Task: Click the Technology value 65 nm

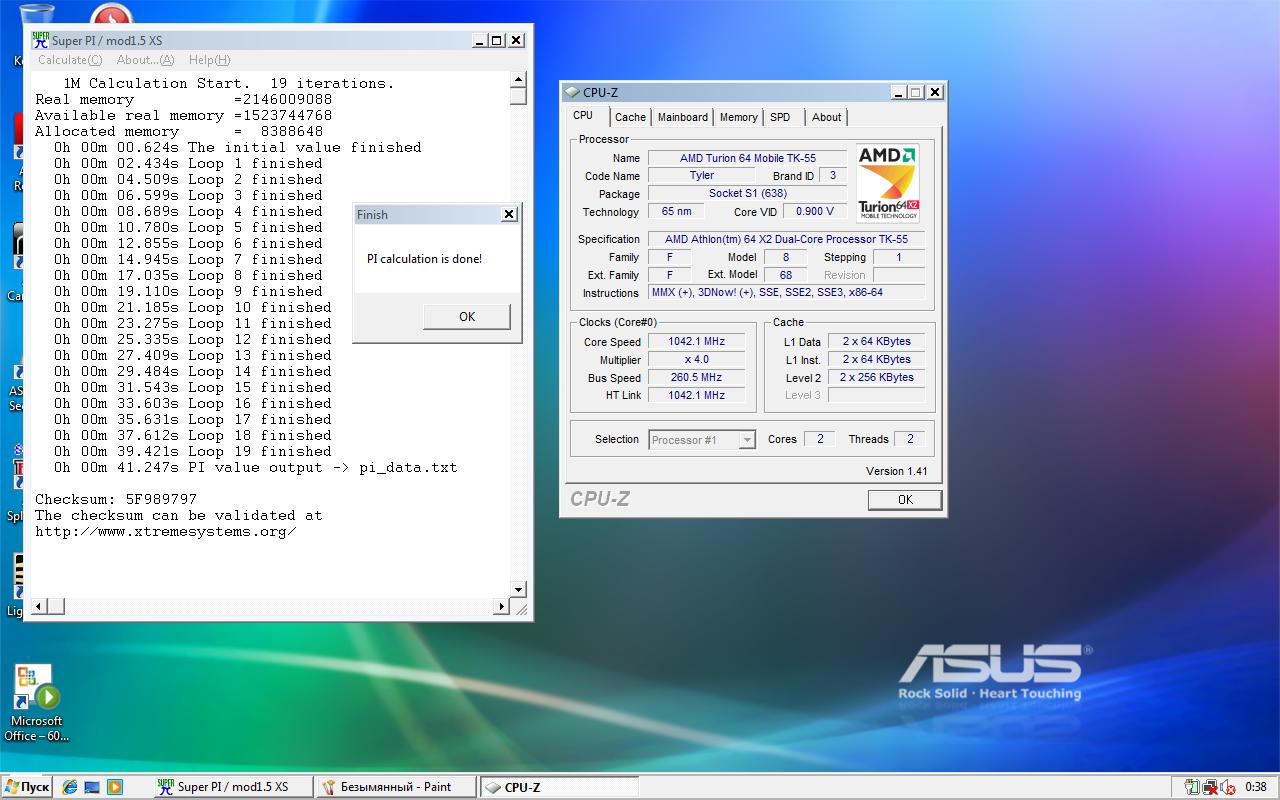Action: (x=676, y=211)
